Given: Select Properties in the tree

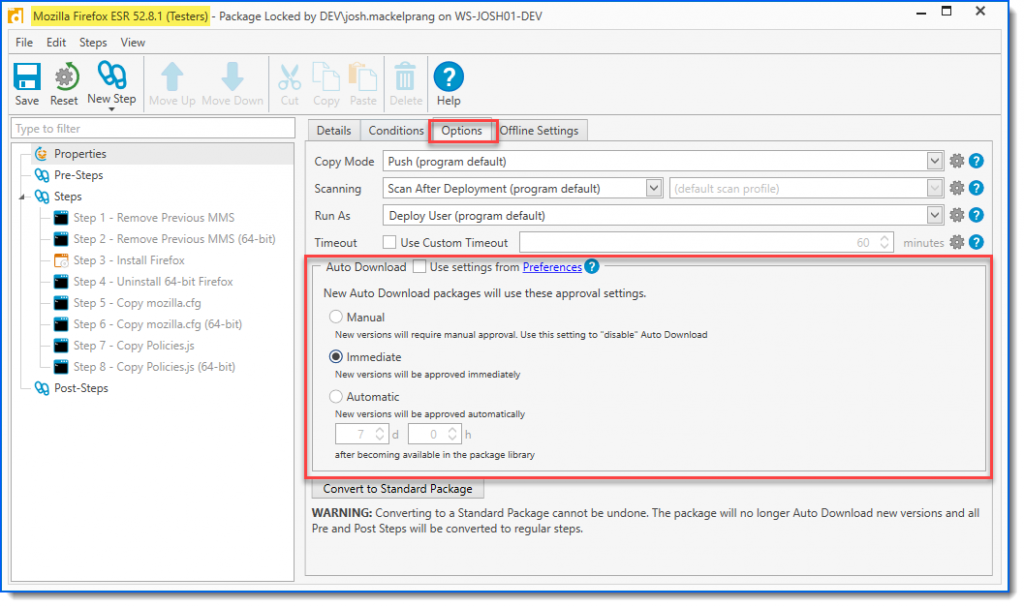Looking at the screenshot, I should click(x=80, y=154).
